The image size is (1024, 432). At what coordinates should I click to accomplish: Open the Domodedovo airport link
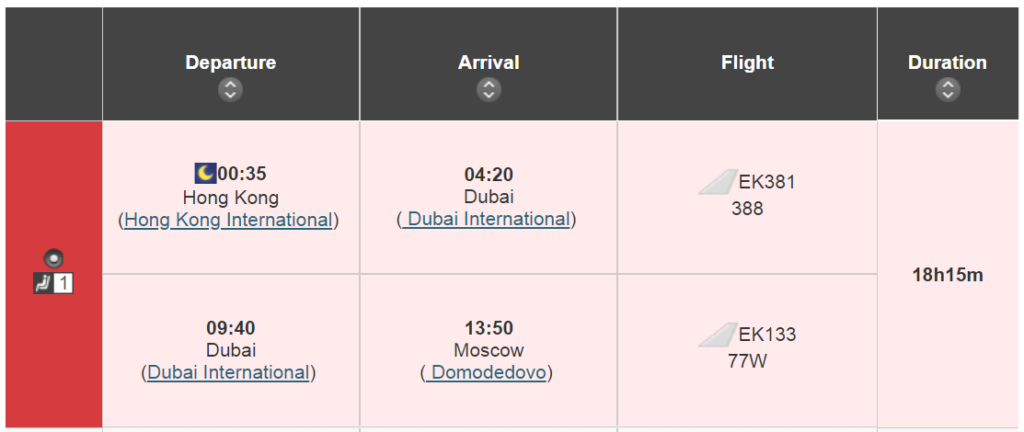(x=487, y=373)
